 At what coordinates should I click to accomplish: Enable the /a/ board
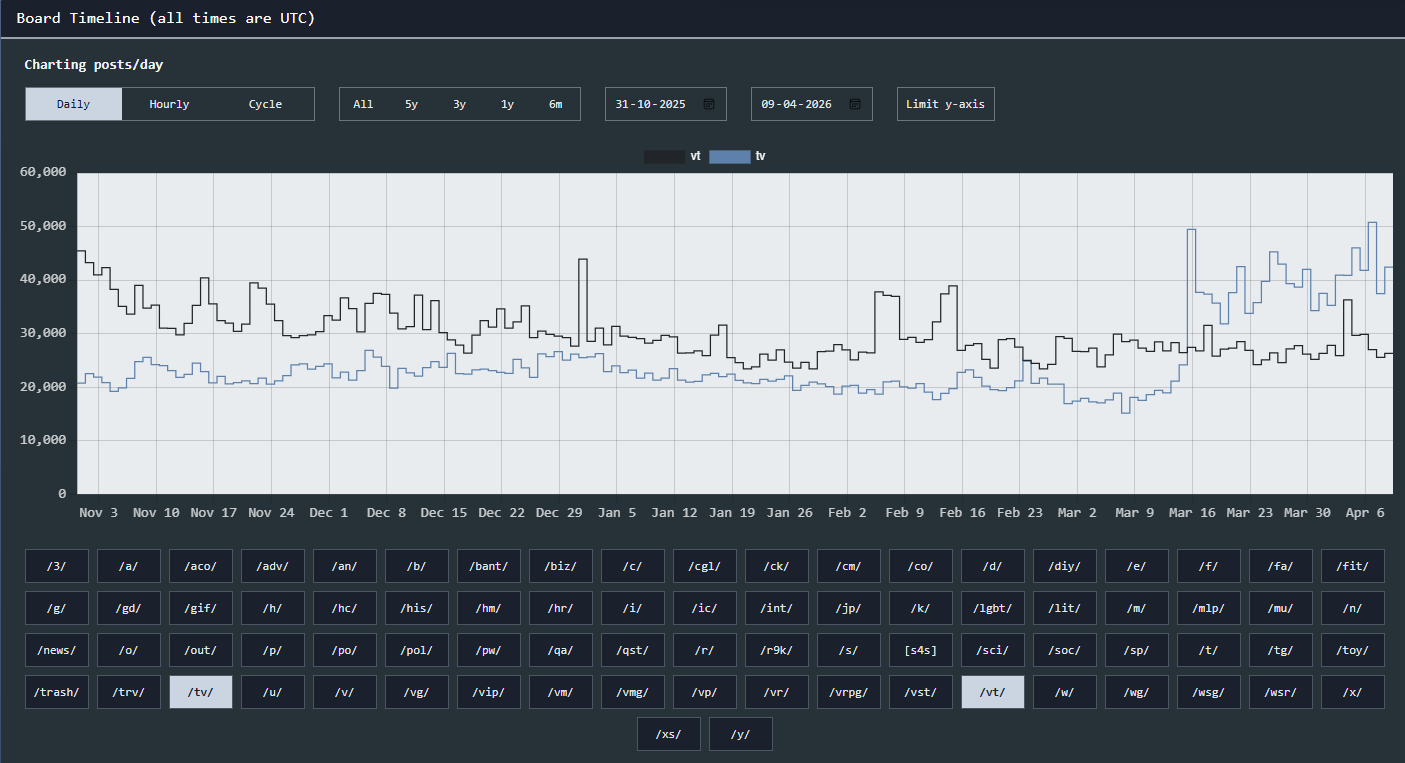pos(129,566)
